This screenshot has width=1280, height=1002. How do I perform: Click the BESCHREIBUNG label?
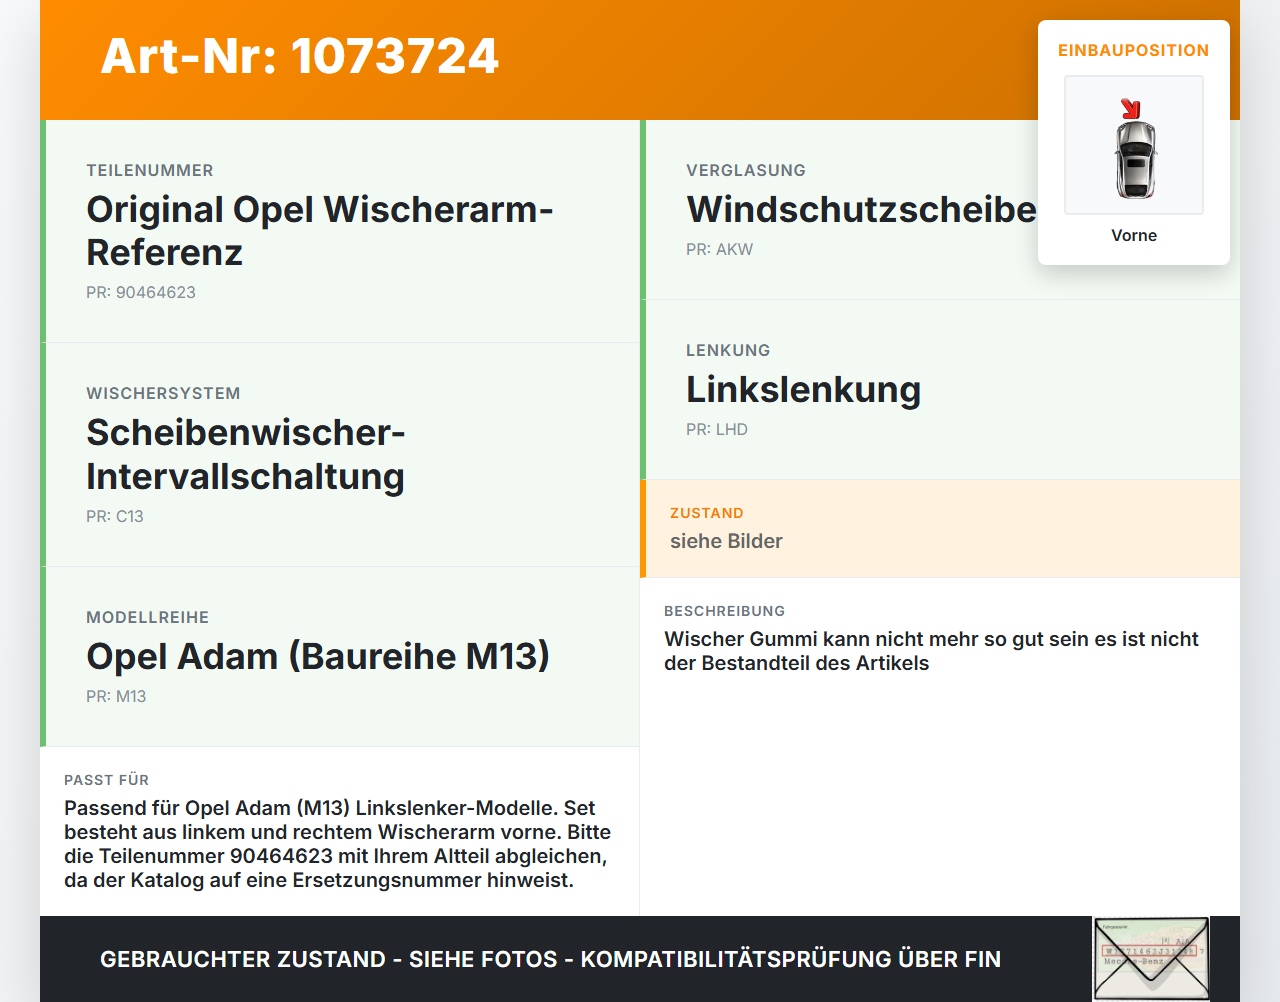[x=725, y=611]
